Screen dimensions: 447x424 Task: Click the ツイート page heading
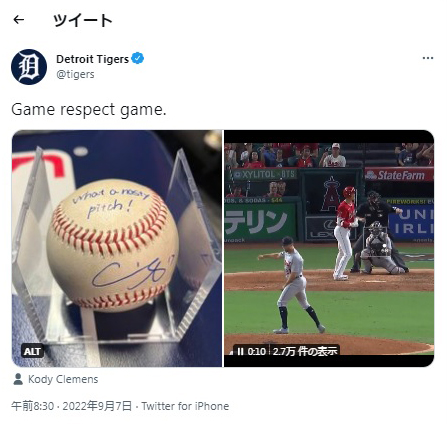(83, 20)
